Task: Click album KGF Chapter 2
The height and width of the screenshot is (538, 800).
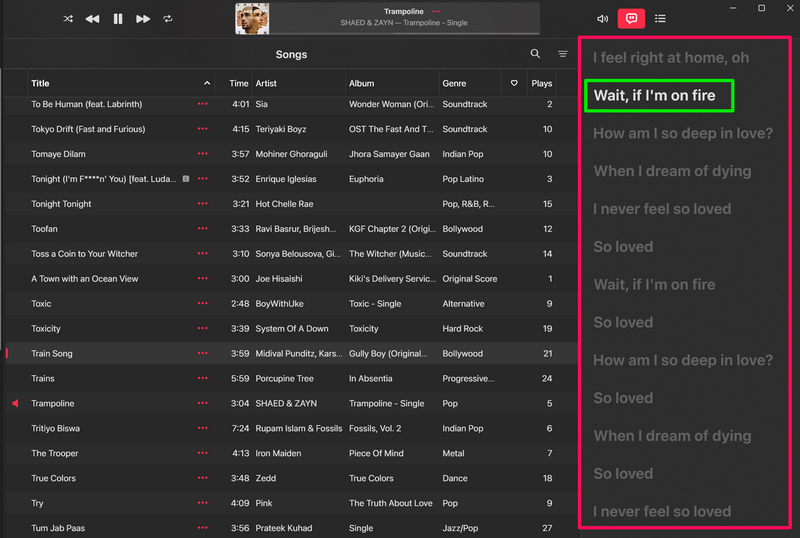Action: pos(392,229)
